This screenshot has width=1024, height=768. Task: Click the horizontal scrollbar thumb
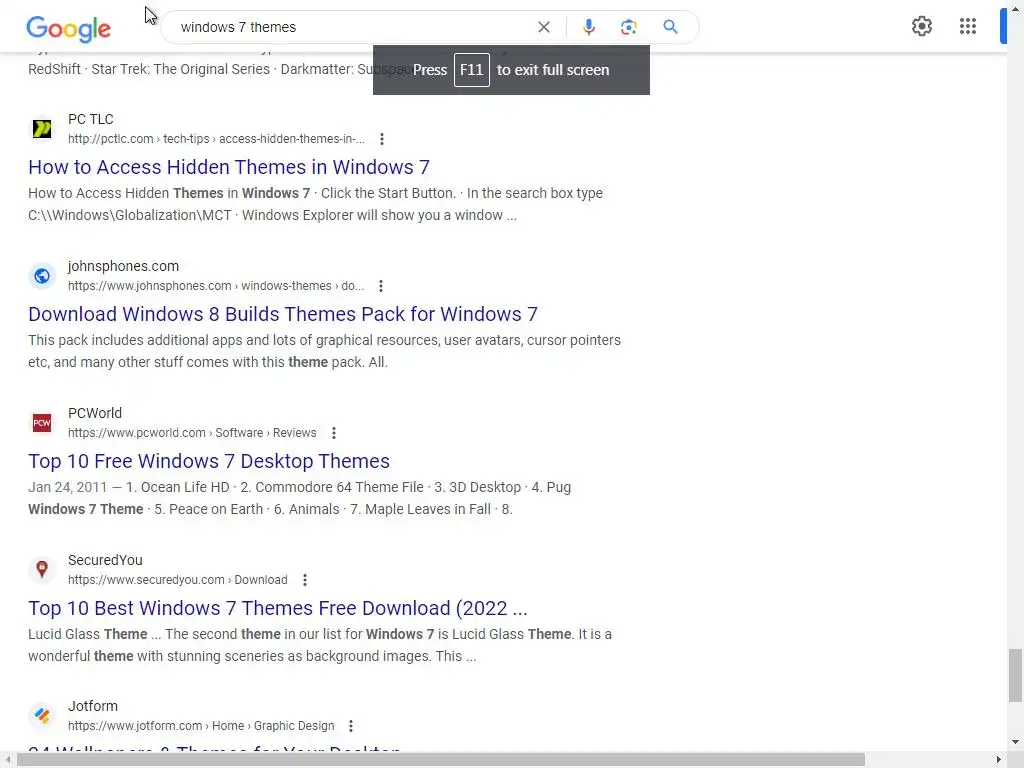pos(441,760)
